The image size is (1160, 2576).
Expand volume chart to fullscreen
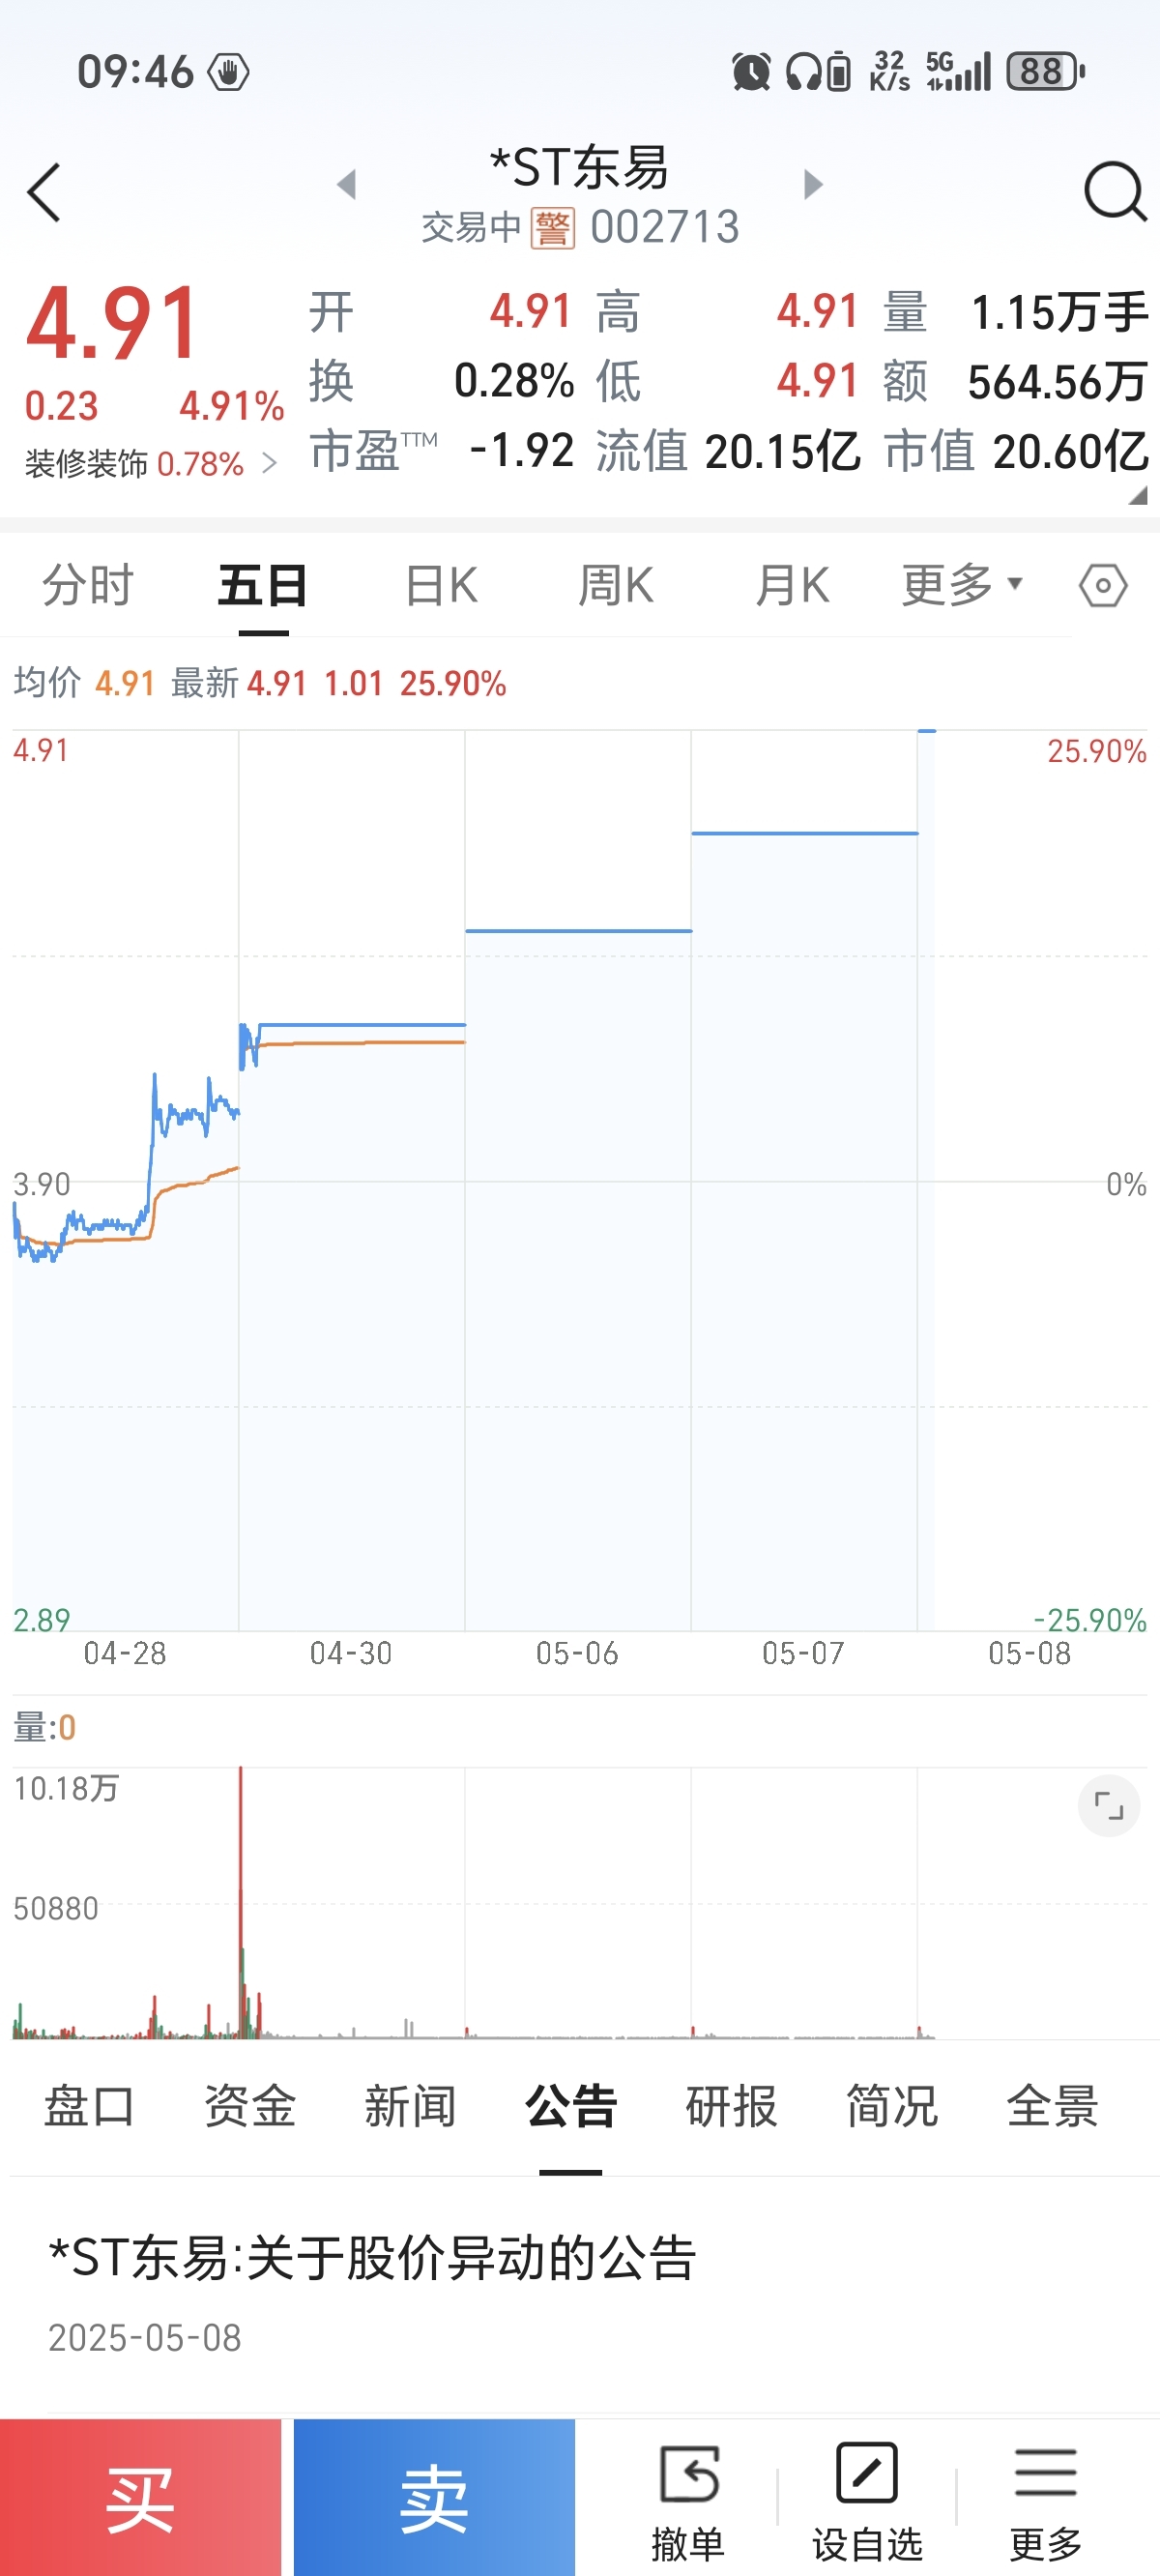pyautogui.click(x=1108, y=1806)
